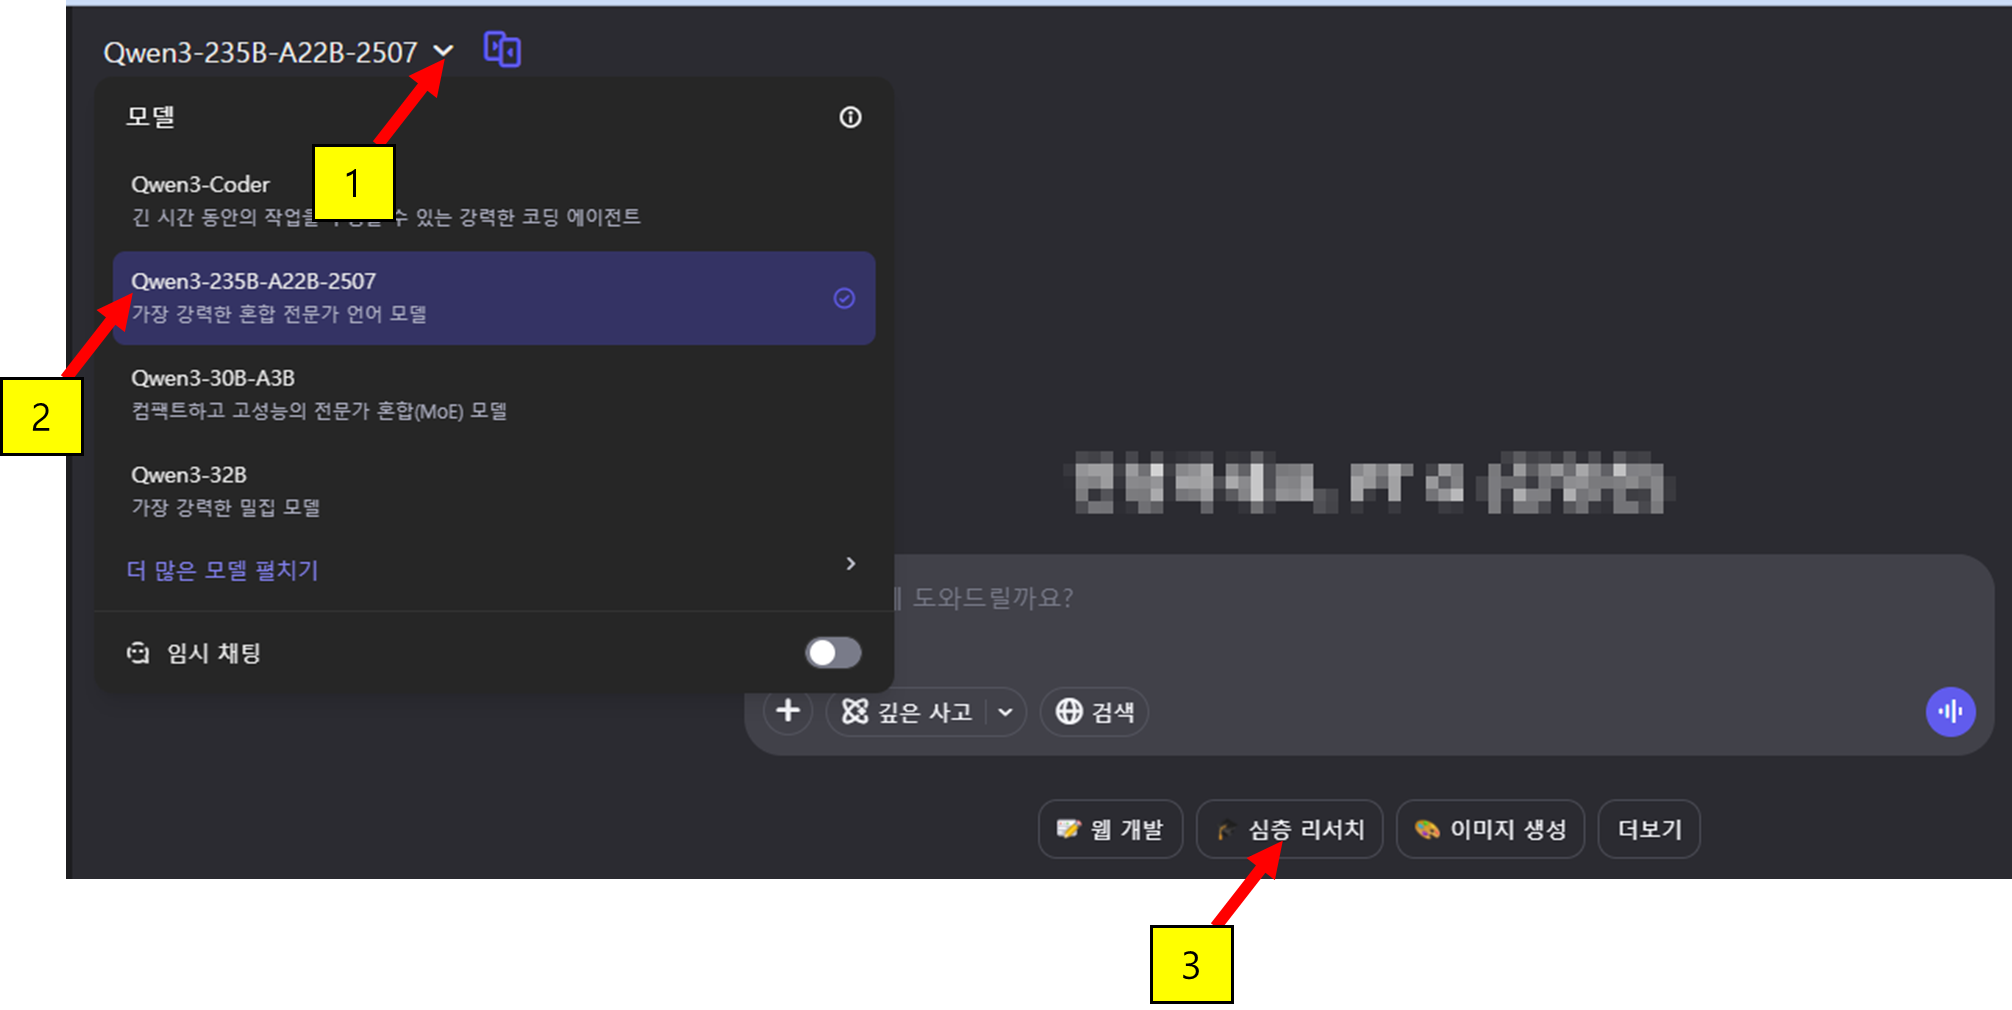Enable 깊은 사고 deep thinking mode
Screen dimensions: 2012x1010
click(907, 712)
